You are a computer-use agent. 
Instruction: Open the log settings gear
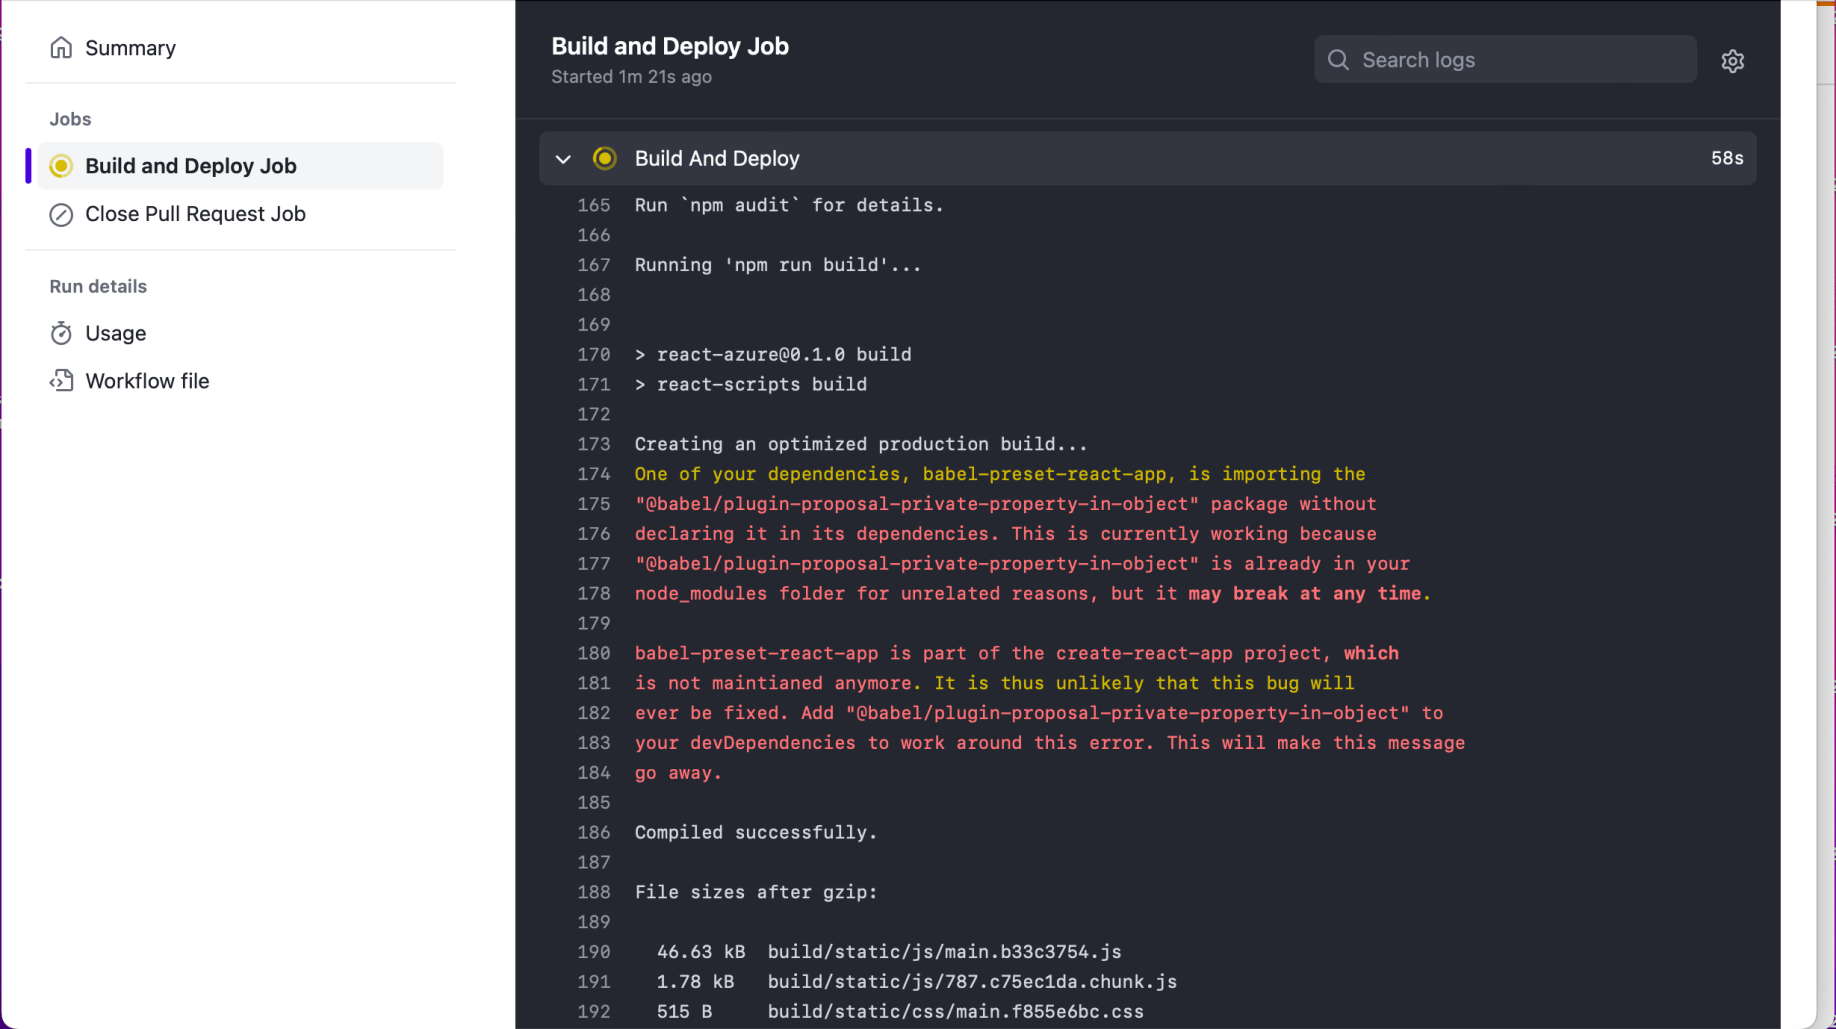(1732, 61)
